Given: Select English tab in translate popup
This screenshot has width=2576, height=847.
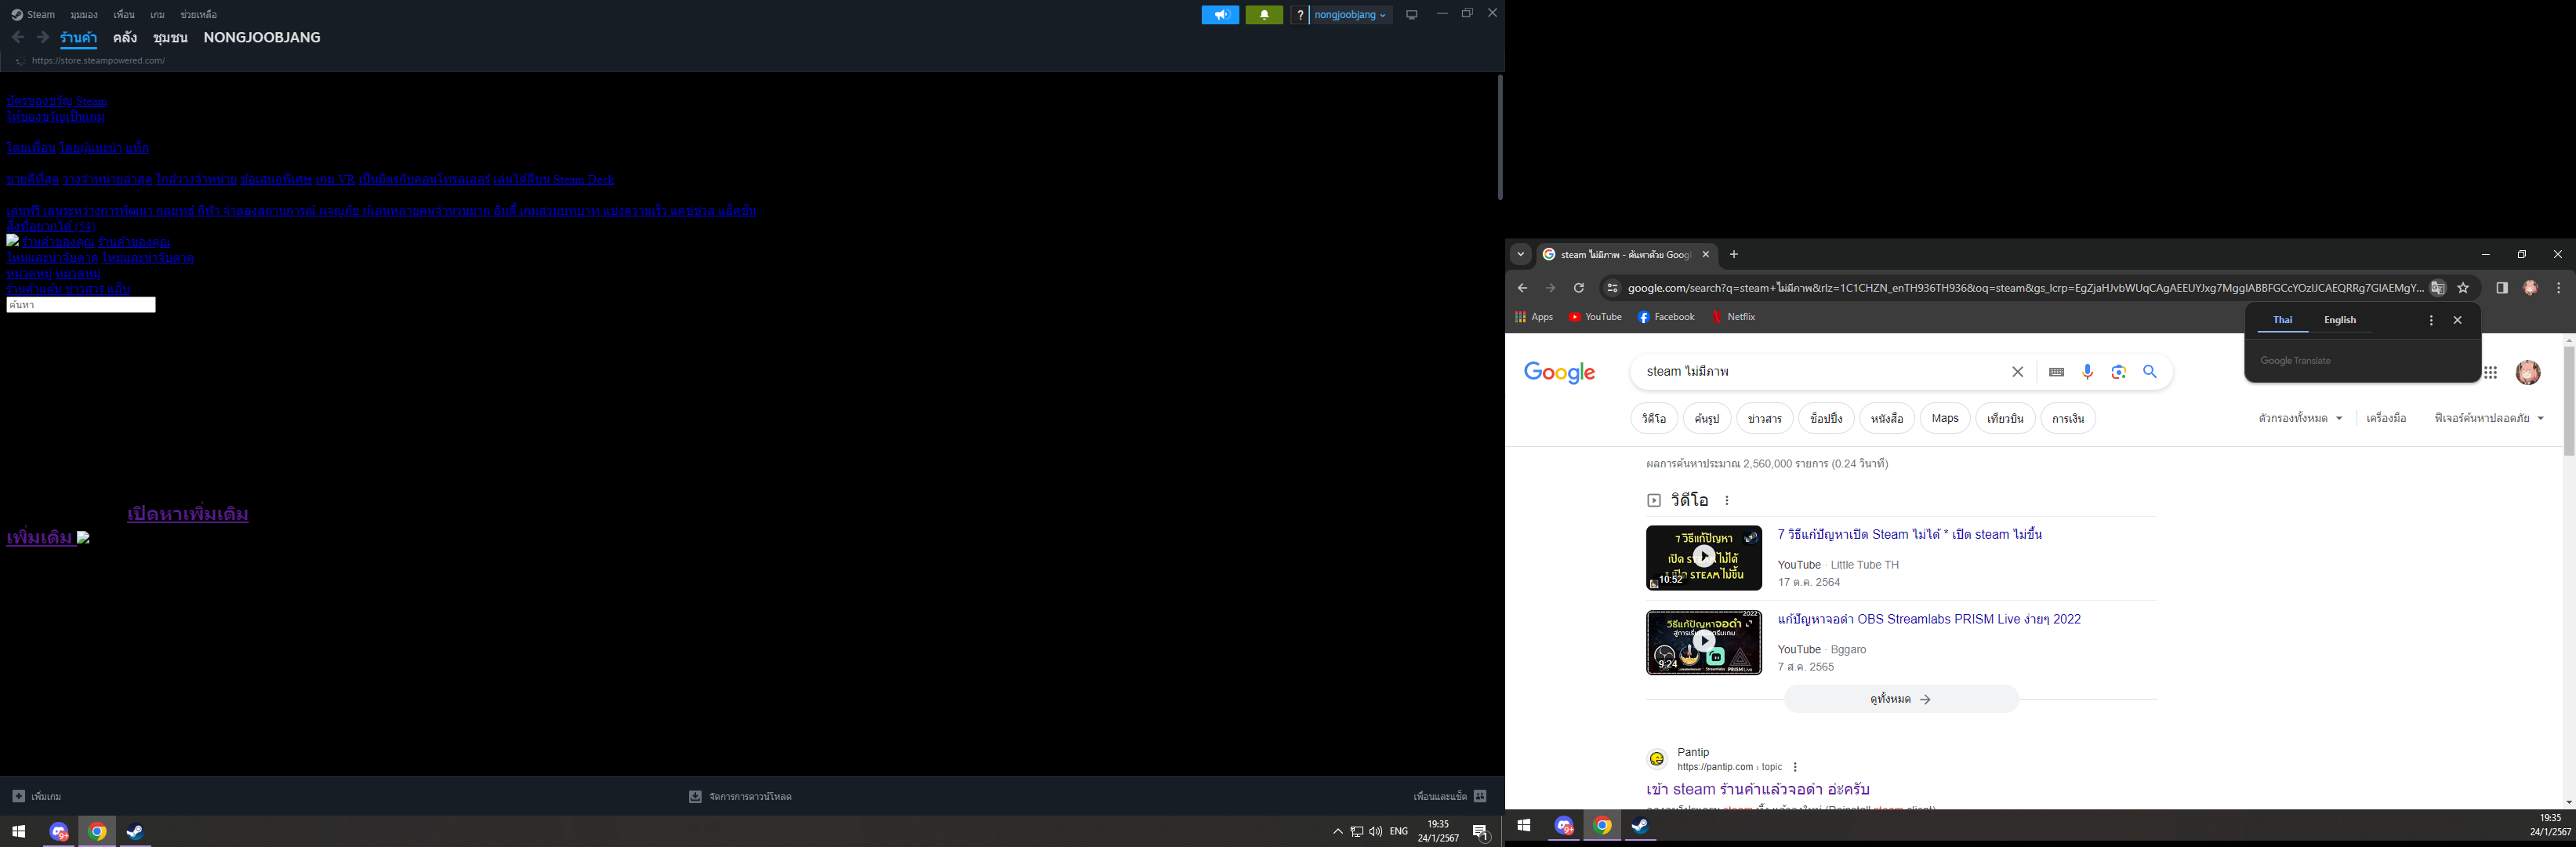Looking at the screenshot, I should [x=2340, y=320].
